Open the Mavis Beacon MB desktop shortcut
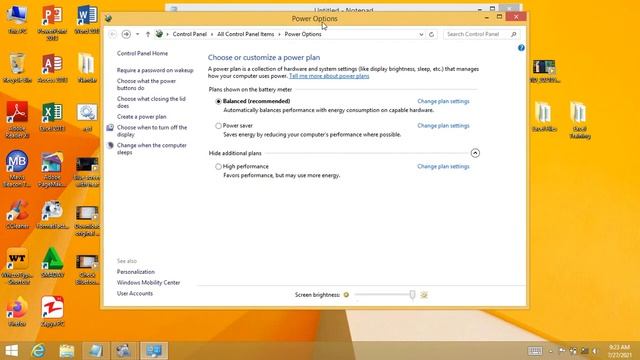This screenshot has width=640, height=360. [17, 169]
